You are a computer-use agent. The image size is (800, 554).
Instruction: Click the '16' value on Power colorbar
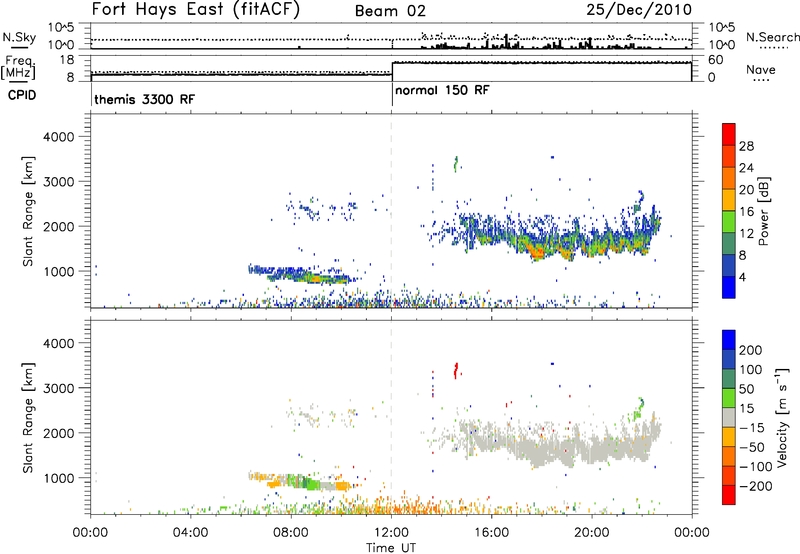coord(746,212)
